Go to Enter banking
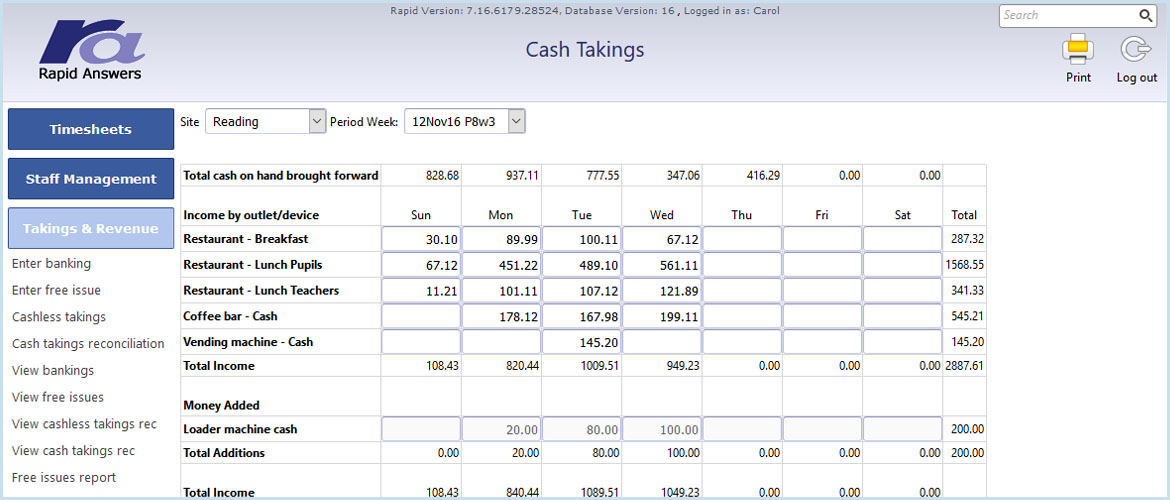The image size is (1170, 500). pos(51,263)
